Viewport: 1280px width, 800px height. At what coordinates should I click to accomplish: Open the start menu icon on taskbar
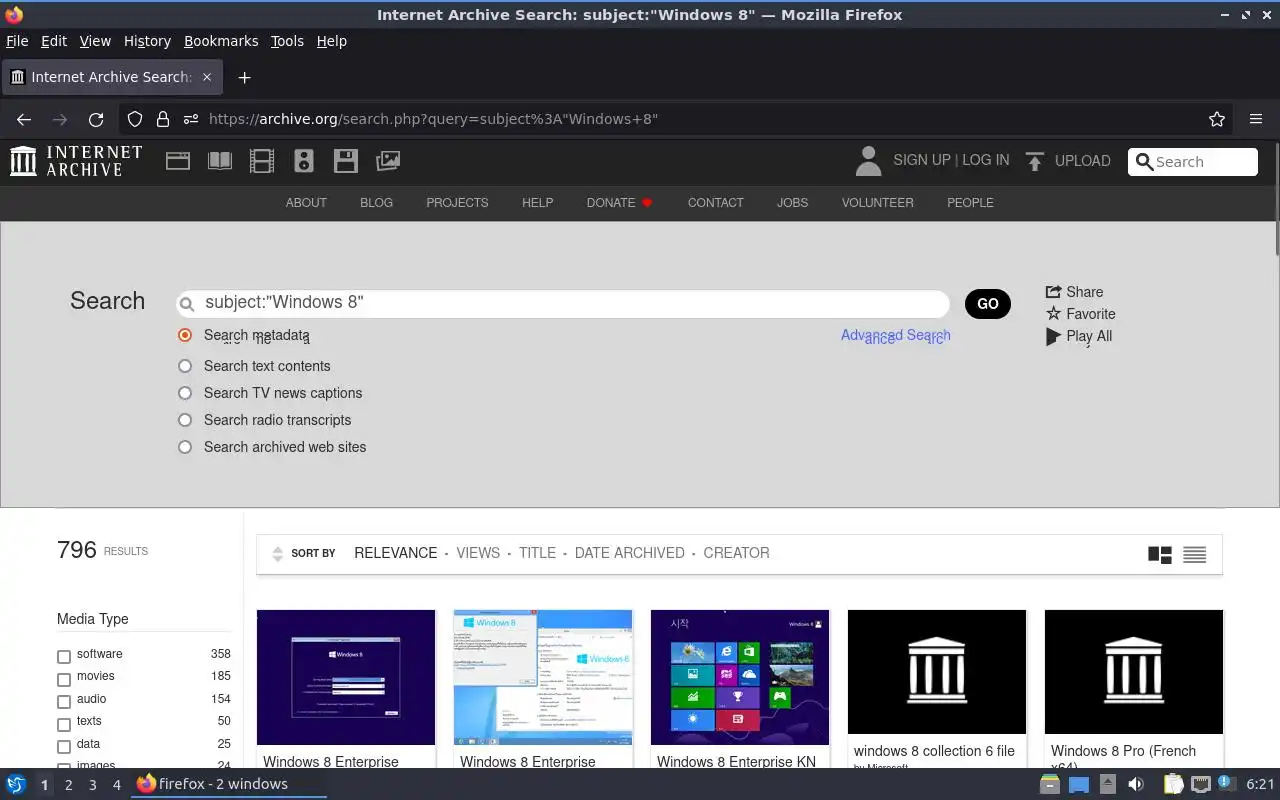click(x=16, y=784)
